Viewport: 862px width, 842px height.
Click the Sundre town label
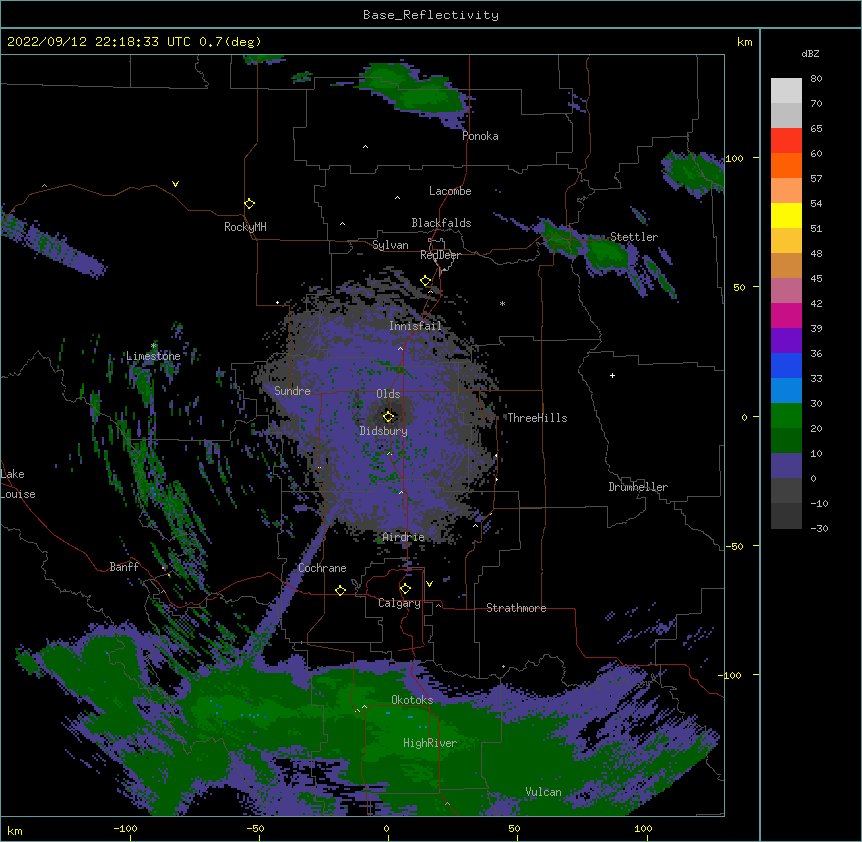point(292,391)
